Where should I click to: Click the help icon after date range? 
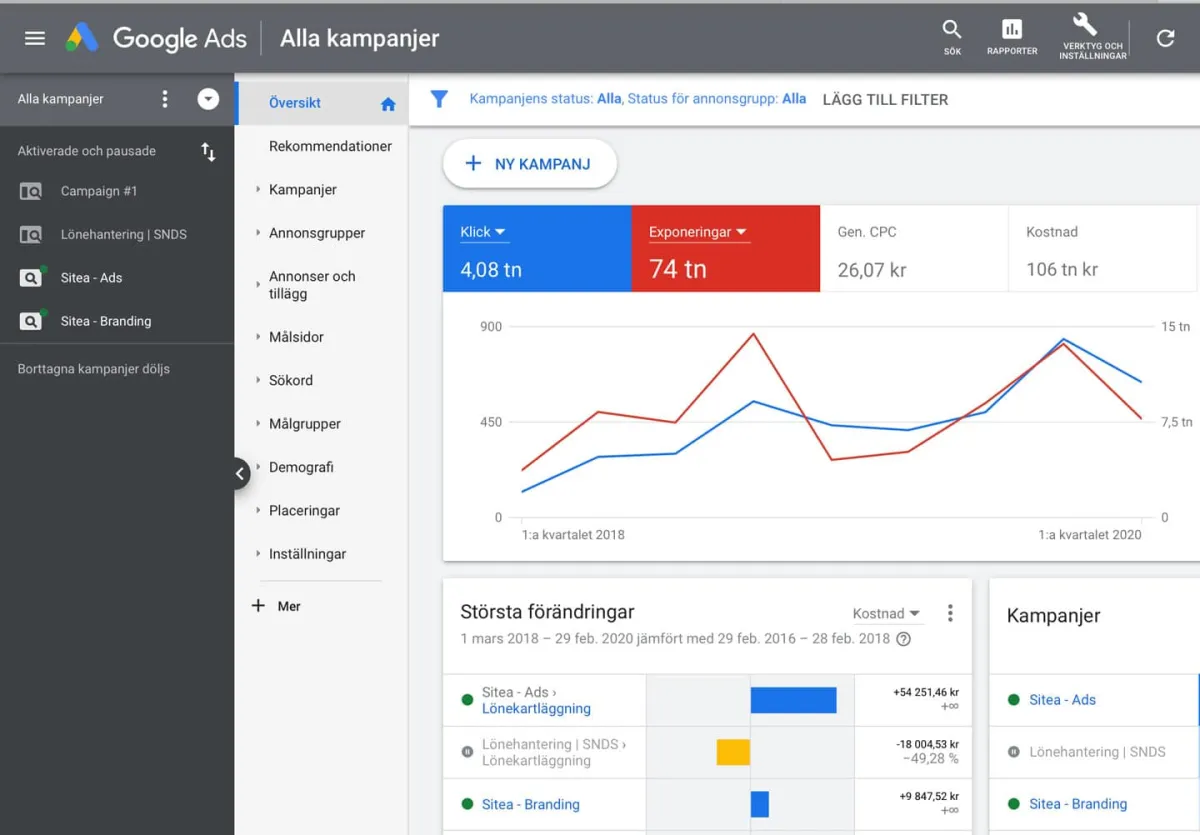click(904, 639)
